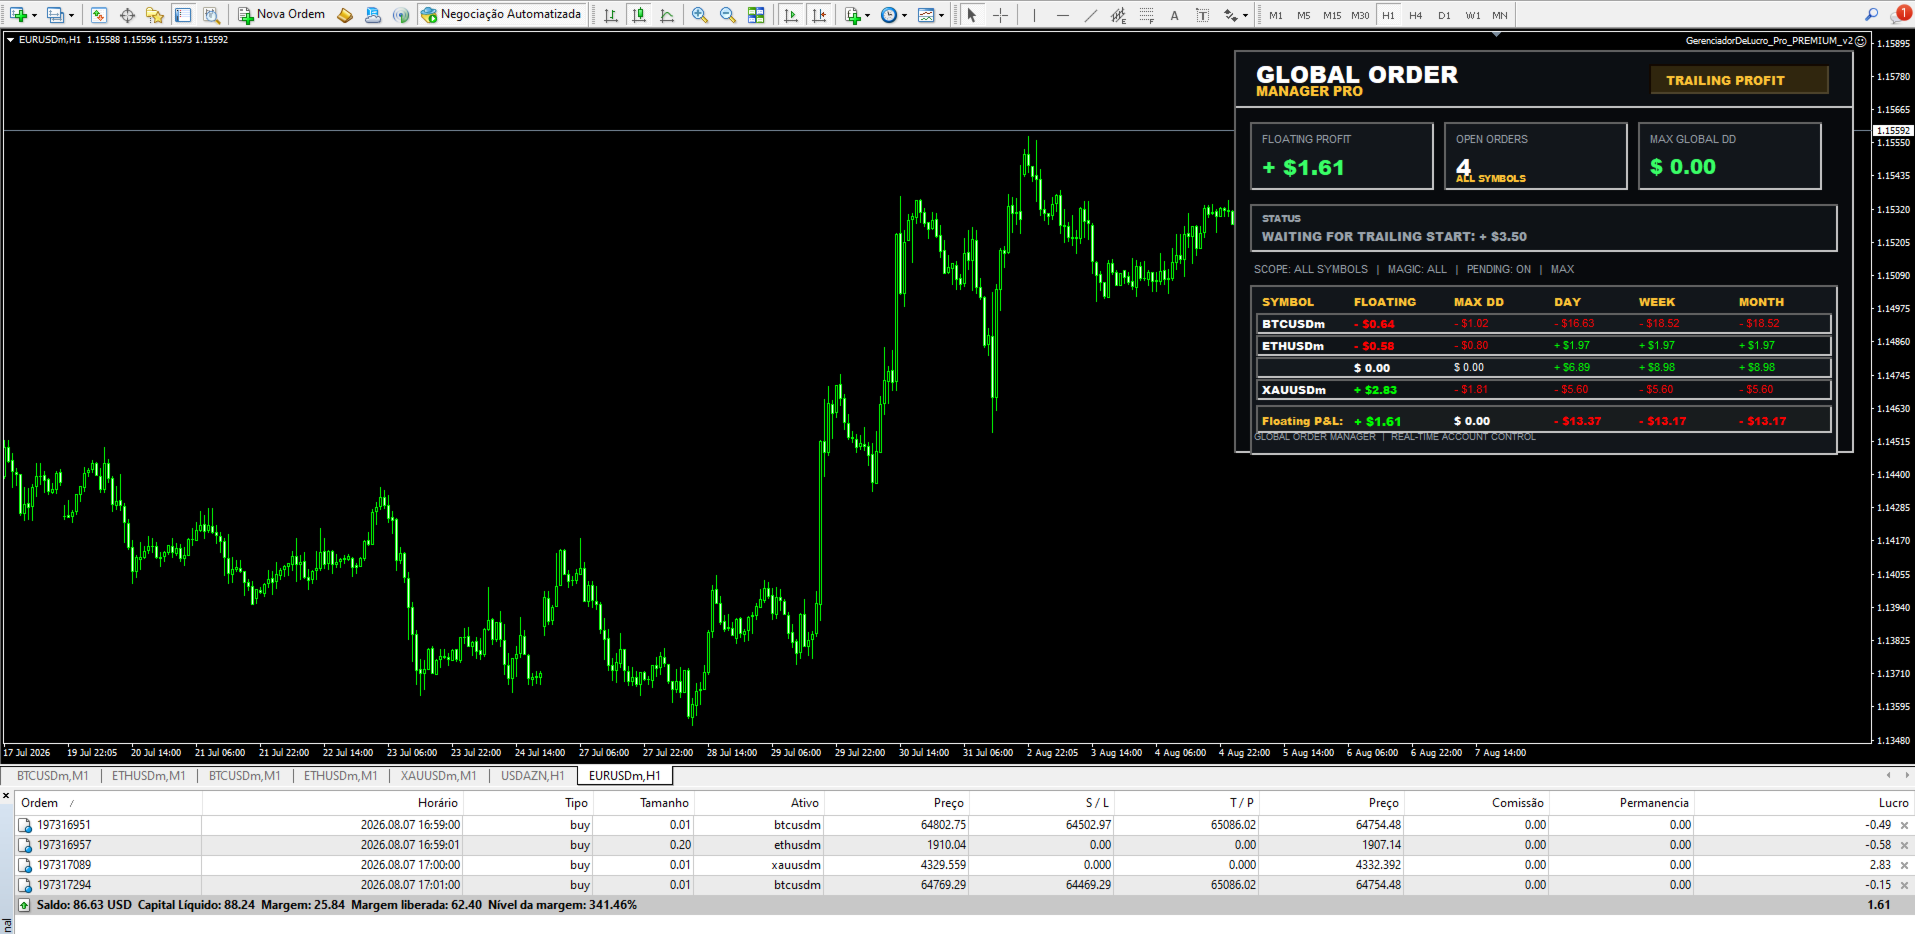Draw a trendline tool
This screenshot has width=1915, height=934.
pos(1090,15)
